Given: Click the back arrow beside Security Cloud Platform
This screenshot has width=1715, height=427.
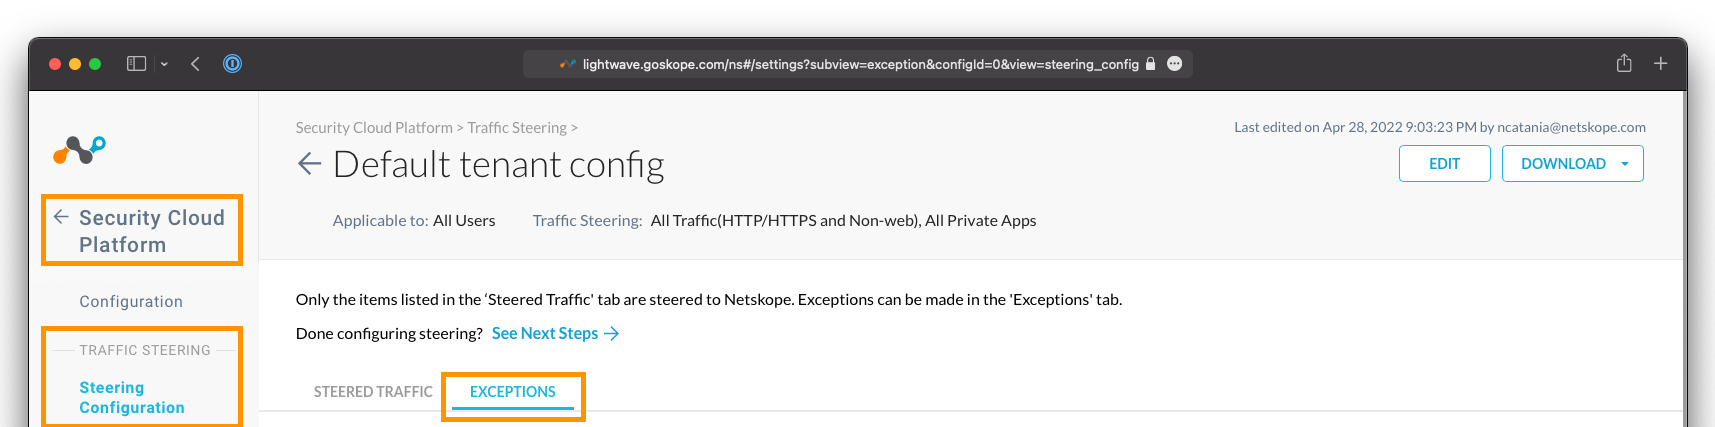Looking at the screenshot, I should (x=61, y=217).
